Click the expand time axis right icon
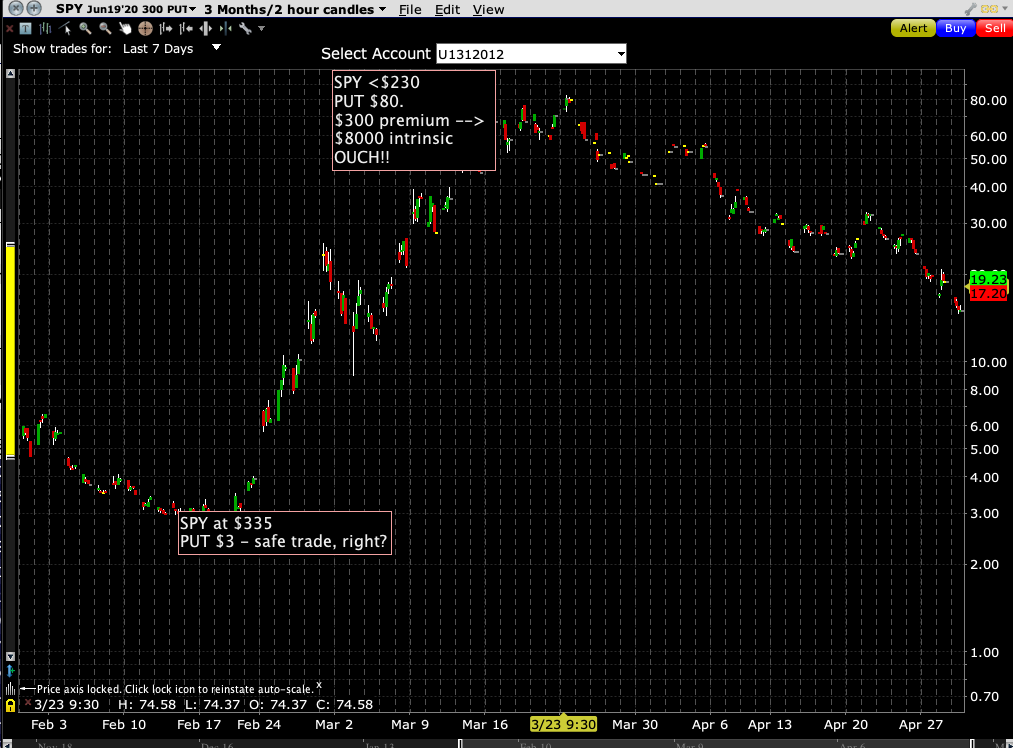1013x748 pixels. click(166, 28)
